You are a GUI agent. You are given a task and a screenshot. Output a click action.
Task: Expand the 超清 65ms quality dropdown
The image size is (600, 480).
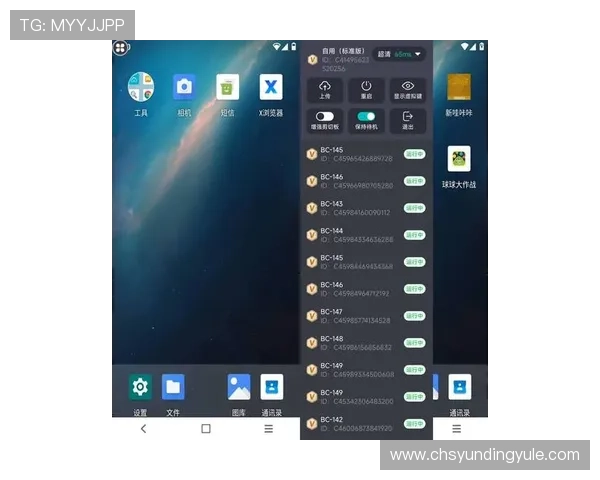(400, 54)
